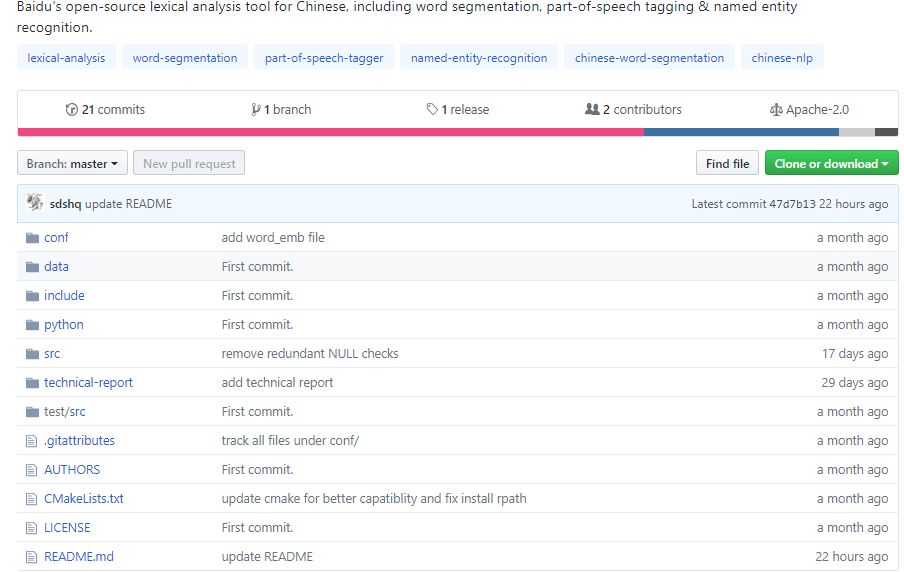Click the New pull request button
This screenshot has width=904, height=572.
coord(189,163)
